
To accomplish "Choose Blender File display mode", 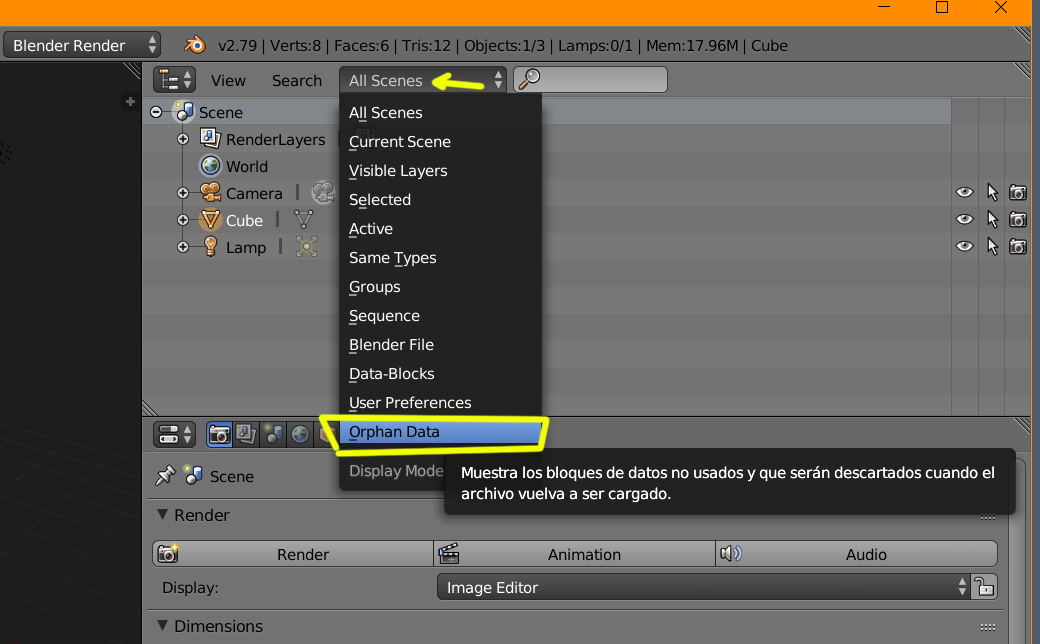I will pos(440,345).
